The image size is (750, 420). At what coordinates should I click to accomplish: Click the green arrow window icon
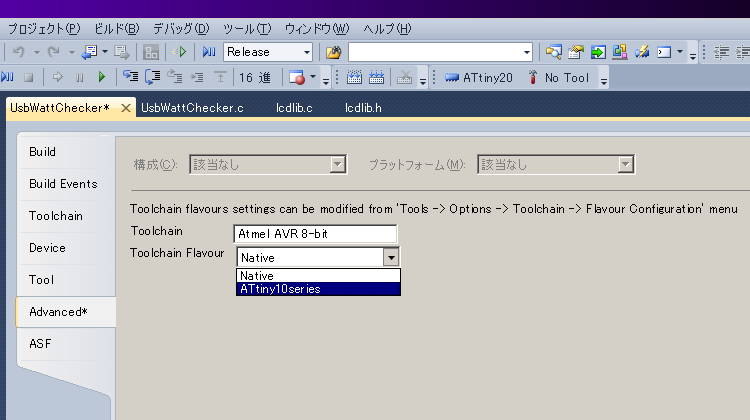598,52
